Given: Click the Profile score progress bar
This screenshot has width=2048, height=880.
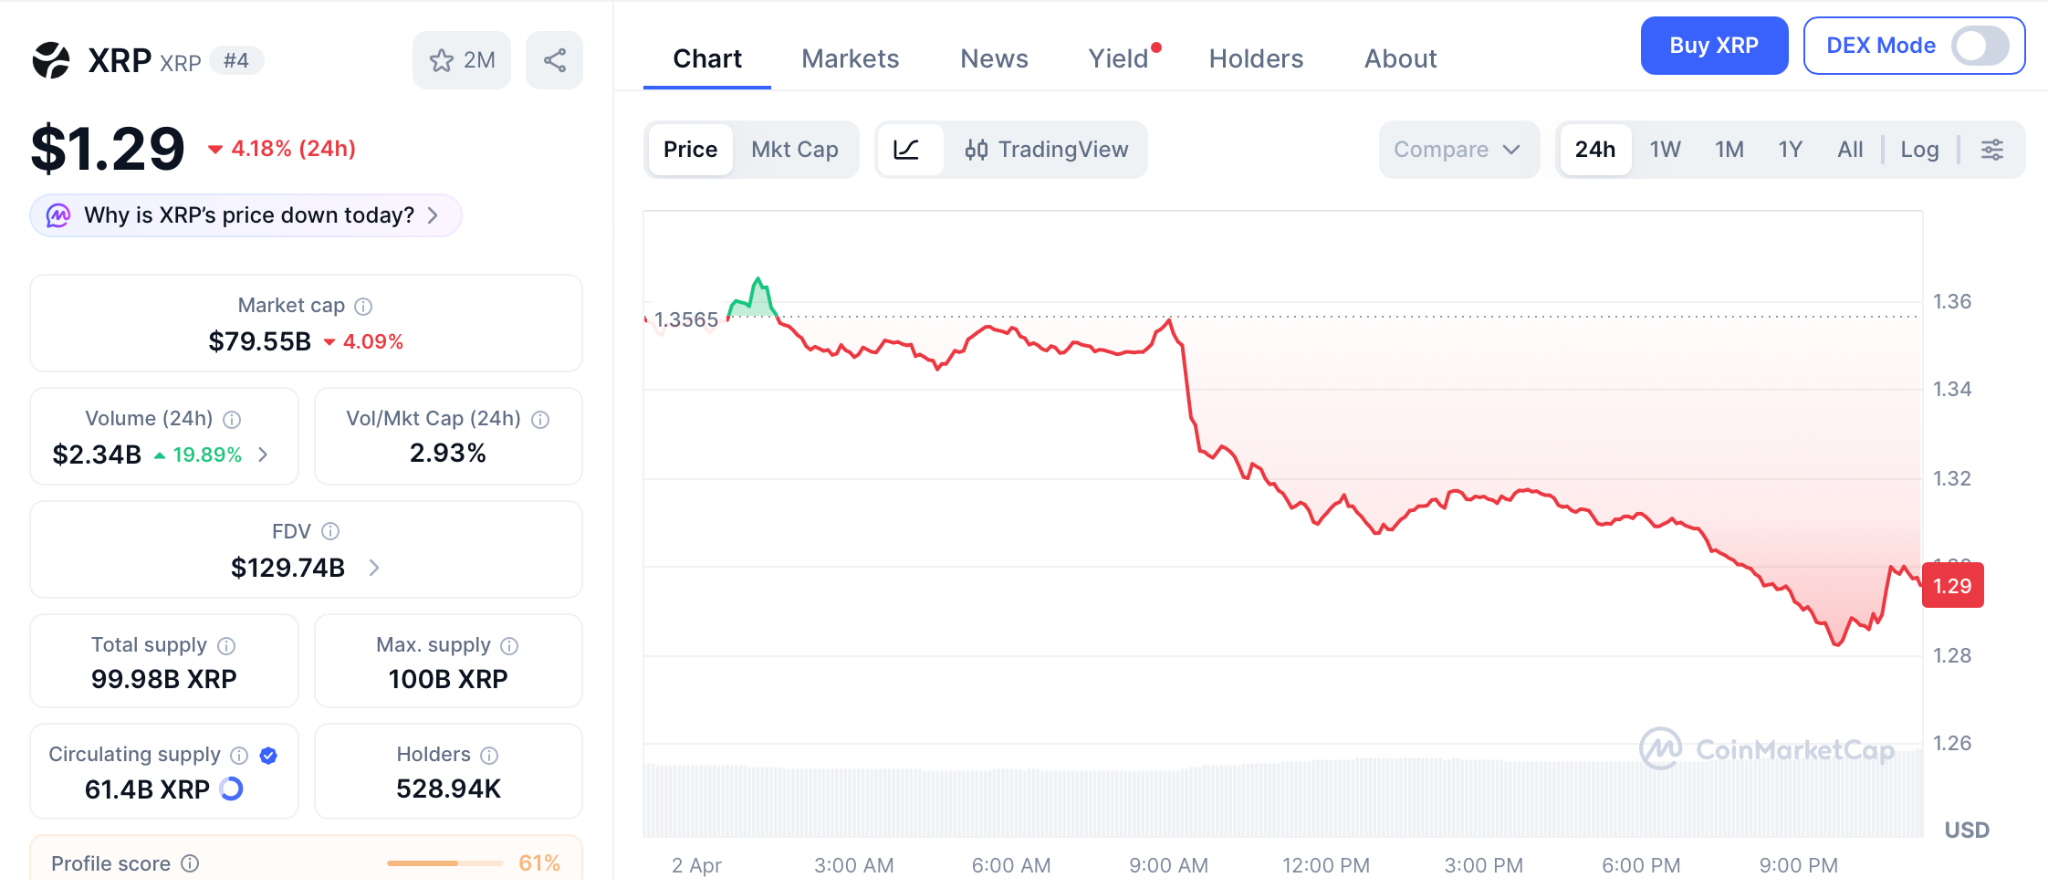Looking at the screenshot, I should [x=445, y=863].
